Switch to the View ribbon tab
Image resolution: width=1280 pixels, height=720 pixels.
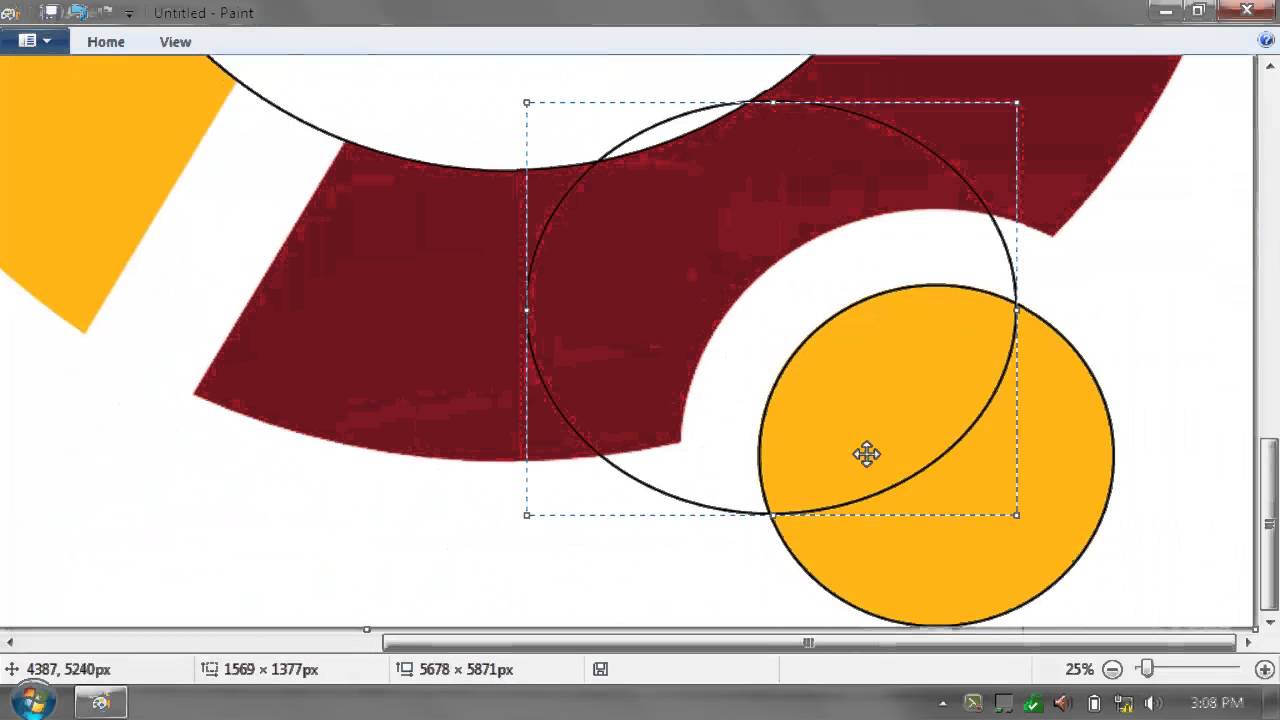(x=175, y=42)
